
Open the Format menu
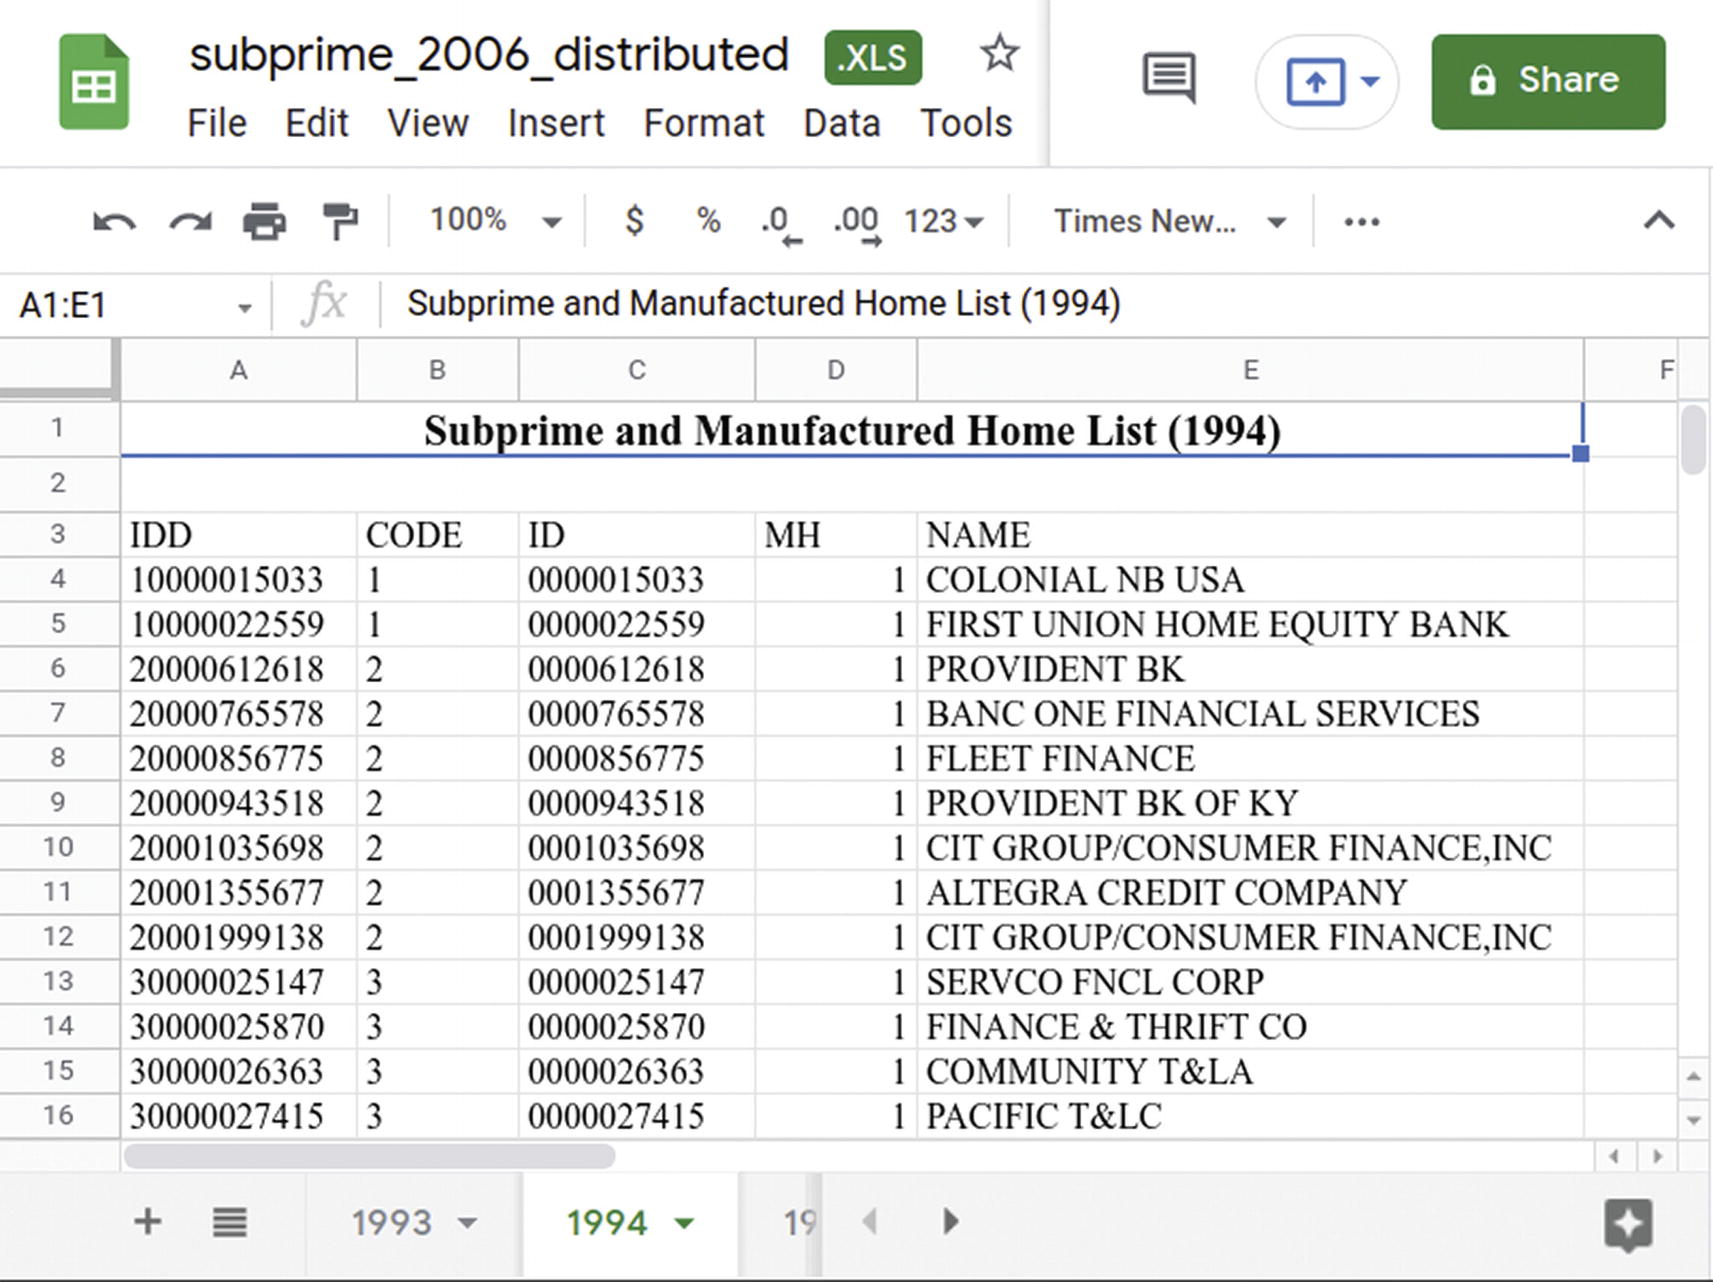(x=704, y=123)
